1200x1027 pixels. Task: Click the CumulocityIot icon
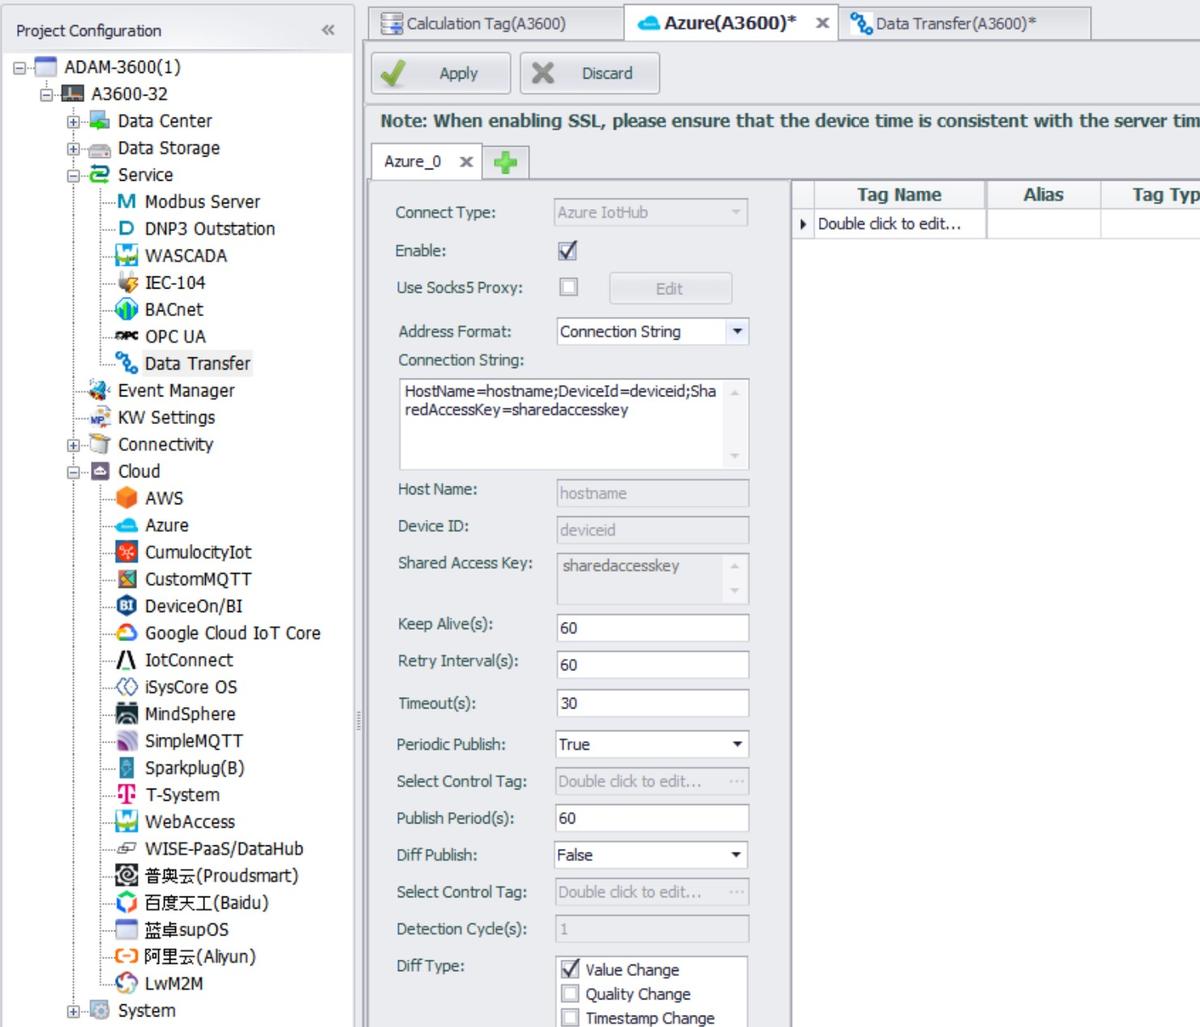pyautogui.click(x=127, y=552)
